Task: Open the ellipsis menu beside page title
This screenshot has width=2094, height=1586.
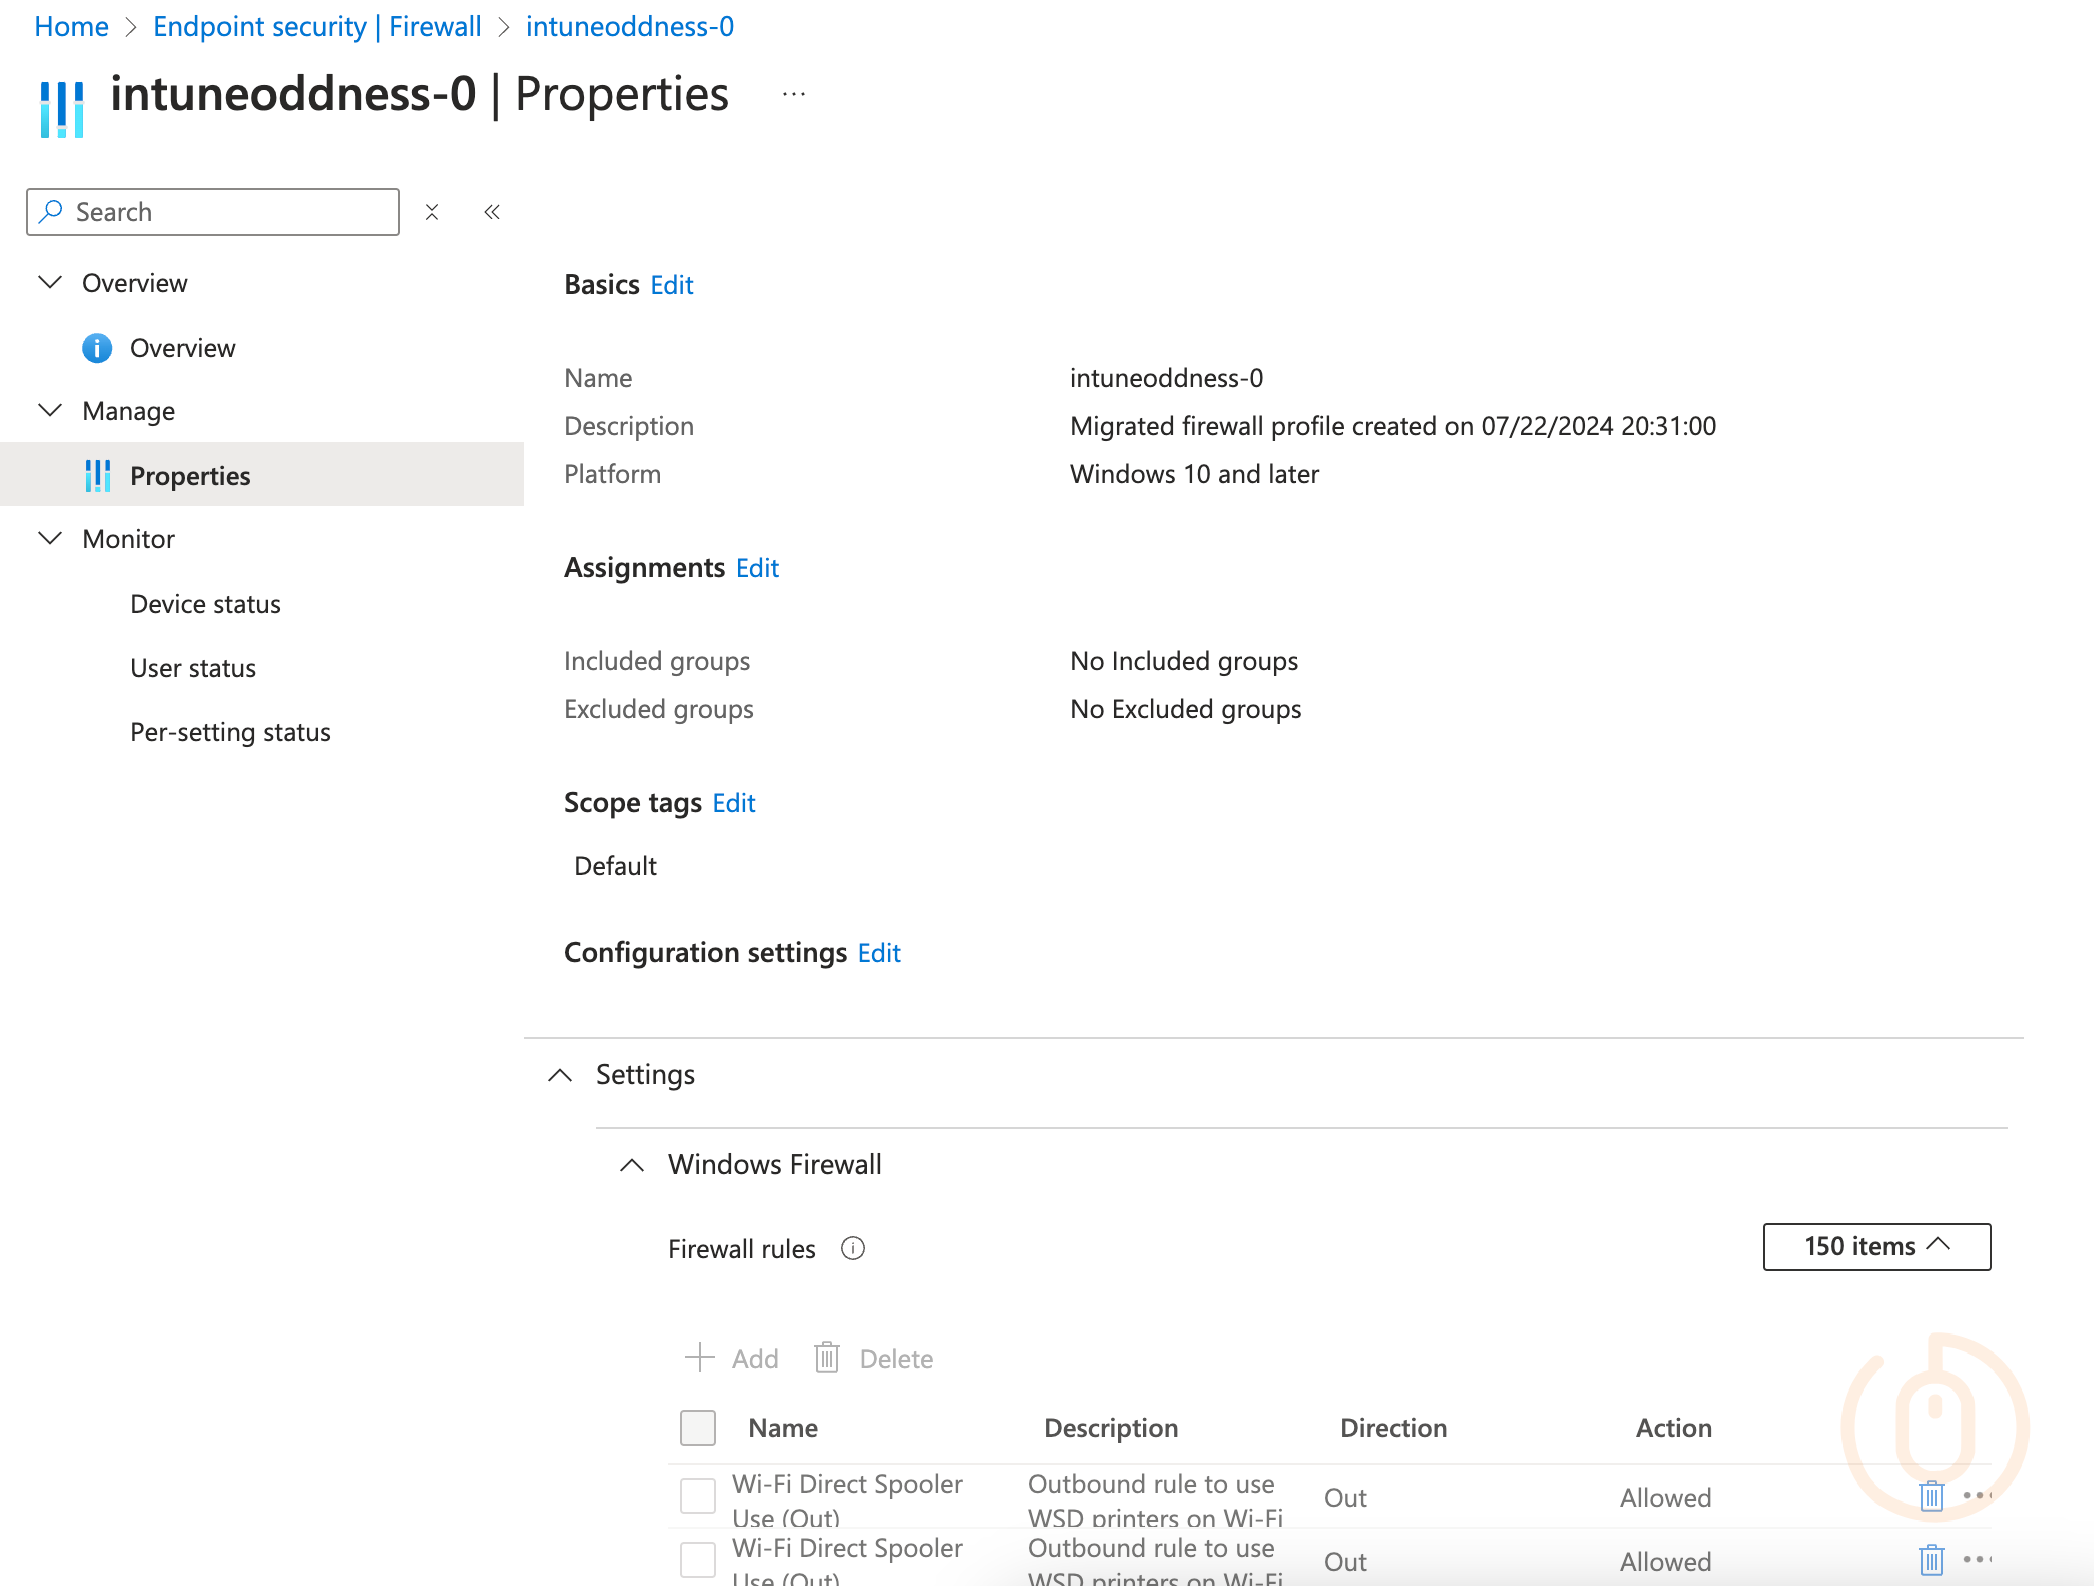Action: point(794,94)
